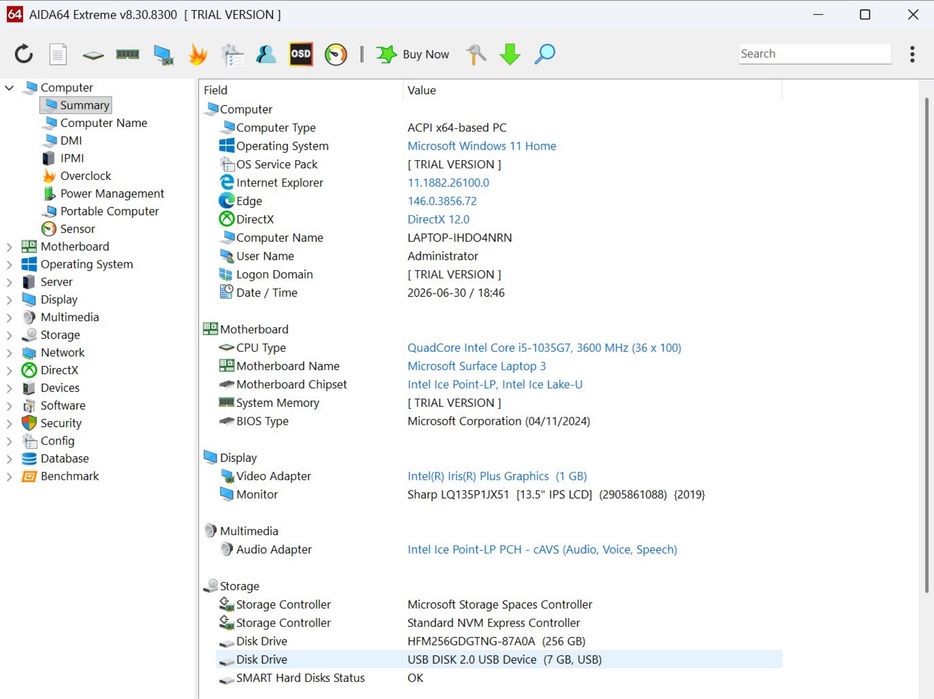Screen dimensions: 934x699
Task: Select the SMART Hard Disks Status row
Action: click(499, 678)
